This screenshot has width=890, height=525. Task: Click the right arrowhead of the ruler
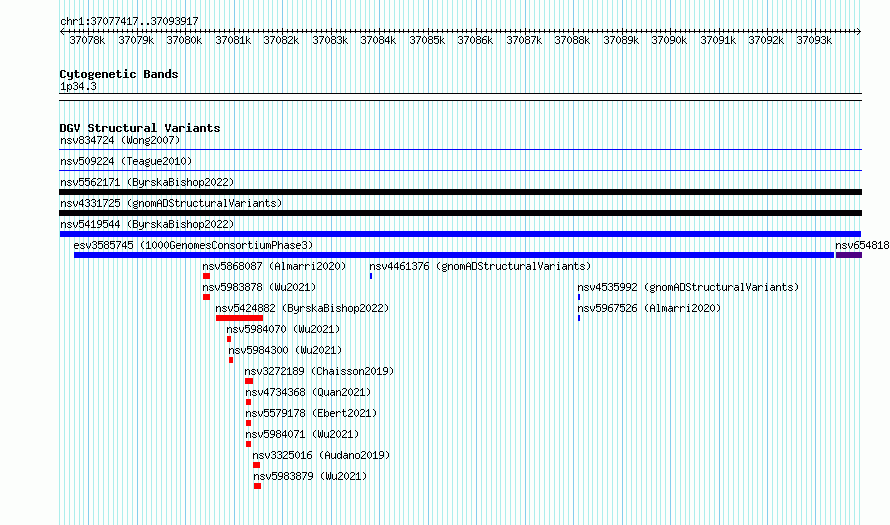tap(859, 32)
